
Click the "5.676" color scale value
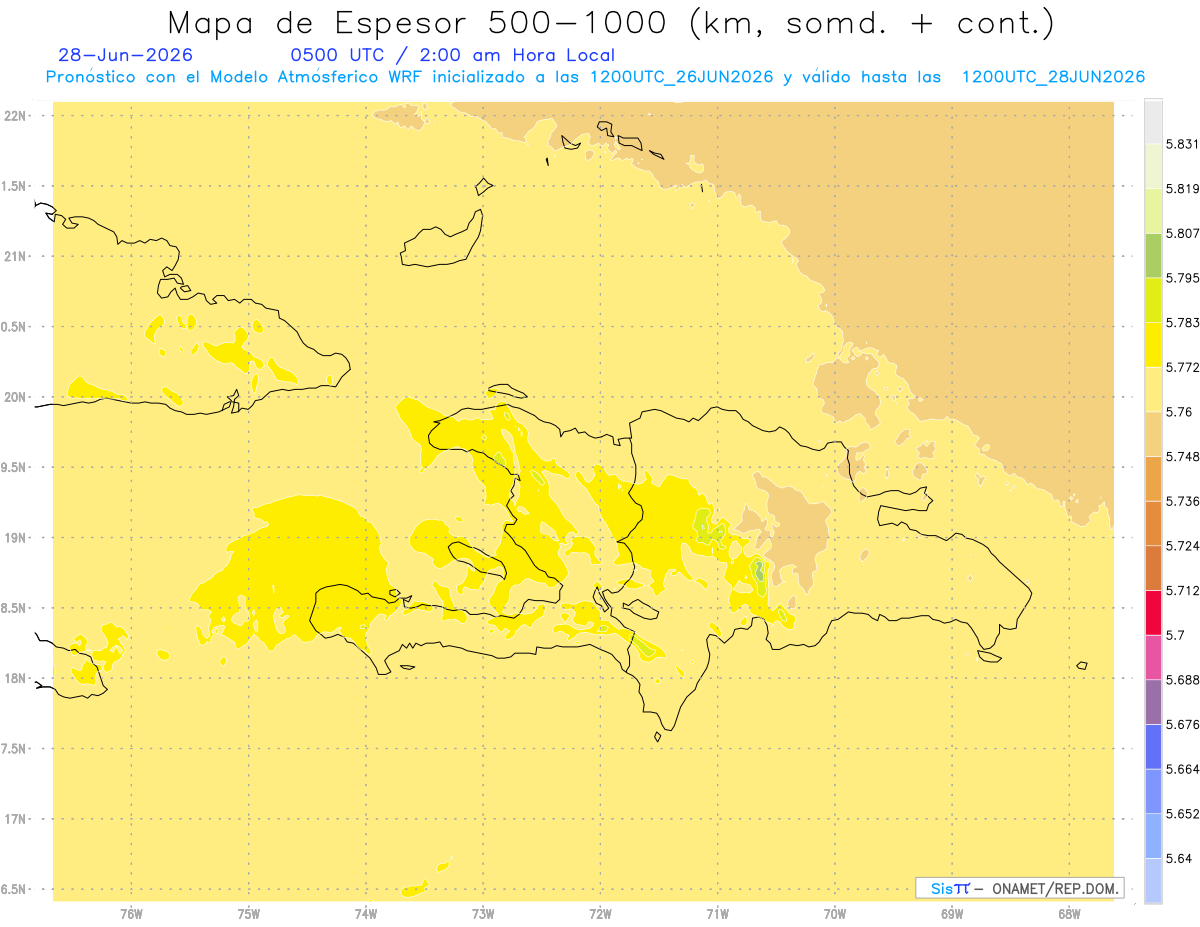click(x=1183, y=725)
